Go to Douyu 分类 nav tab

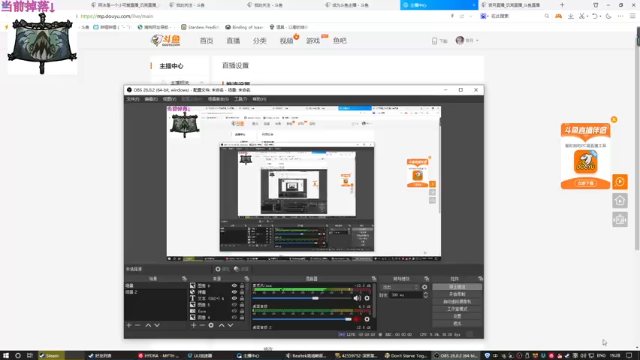(x=260, y=41)
